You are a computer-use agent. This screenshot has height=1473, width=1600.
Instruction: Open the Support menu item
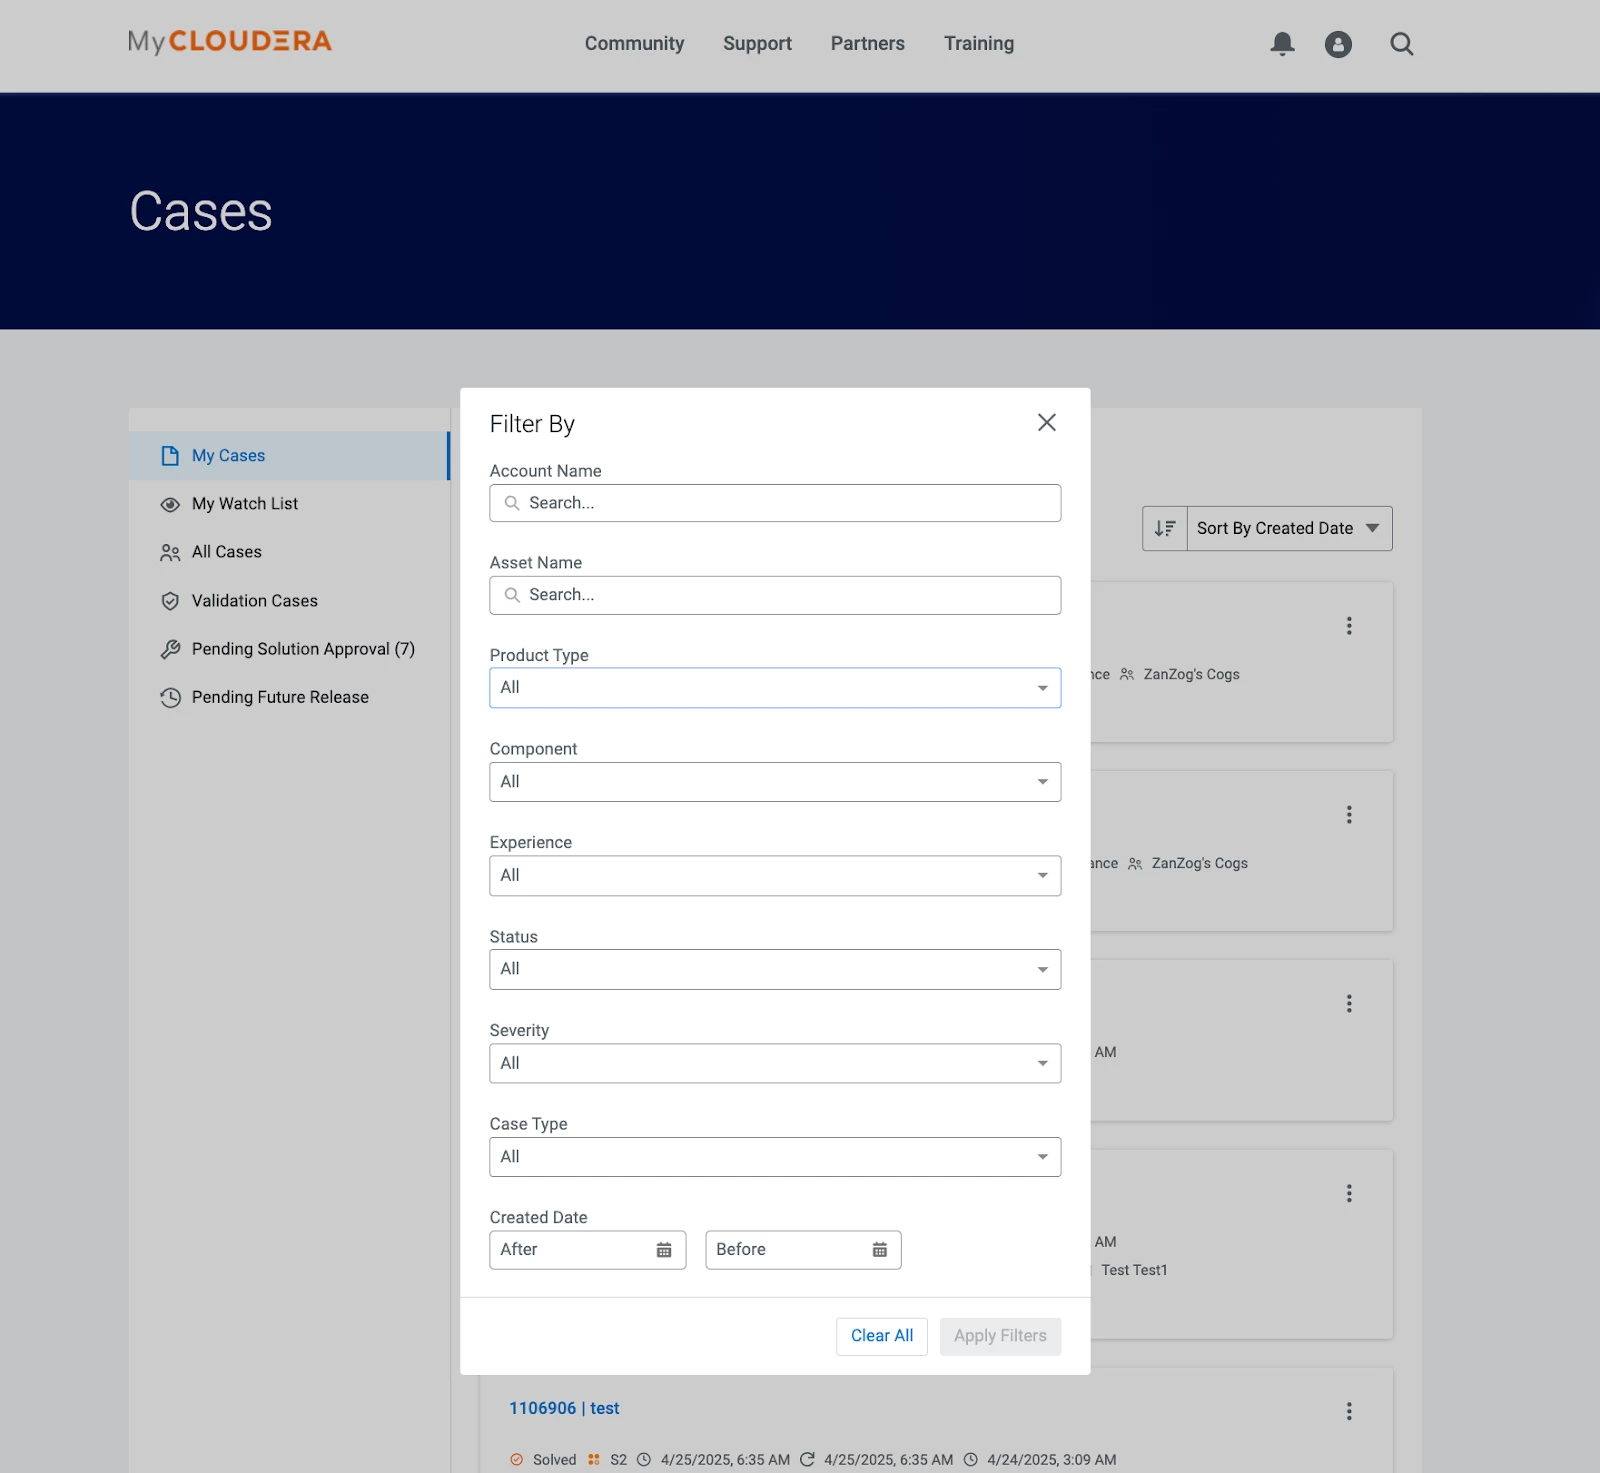[757, 44]
